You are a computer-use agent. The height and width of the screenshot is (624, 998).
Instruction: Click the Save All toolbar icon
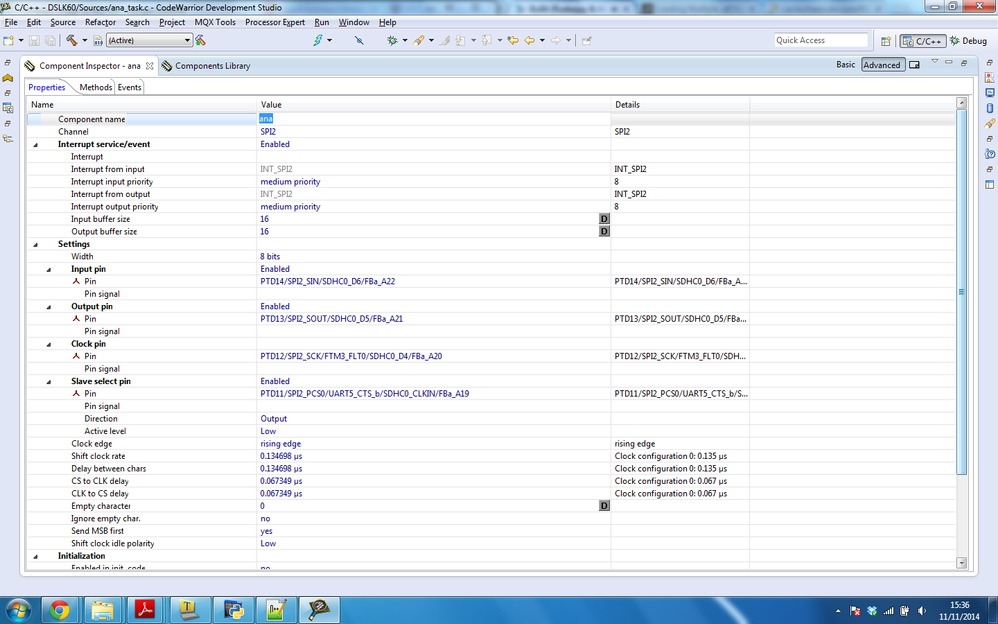pos(50,40)
